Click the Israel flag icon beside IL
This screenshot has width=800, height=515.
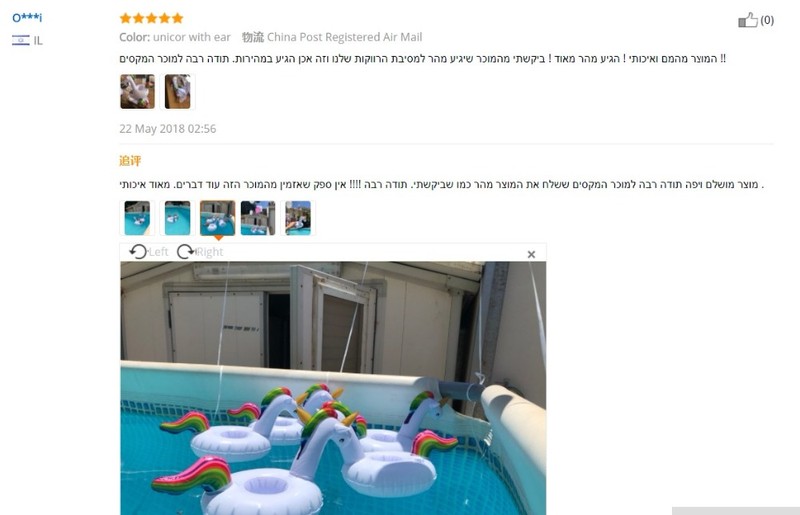click(21, 40)
